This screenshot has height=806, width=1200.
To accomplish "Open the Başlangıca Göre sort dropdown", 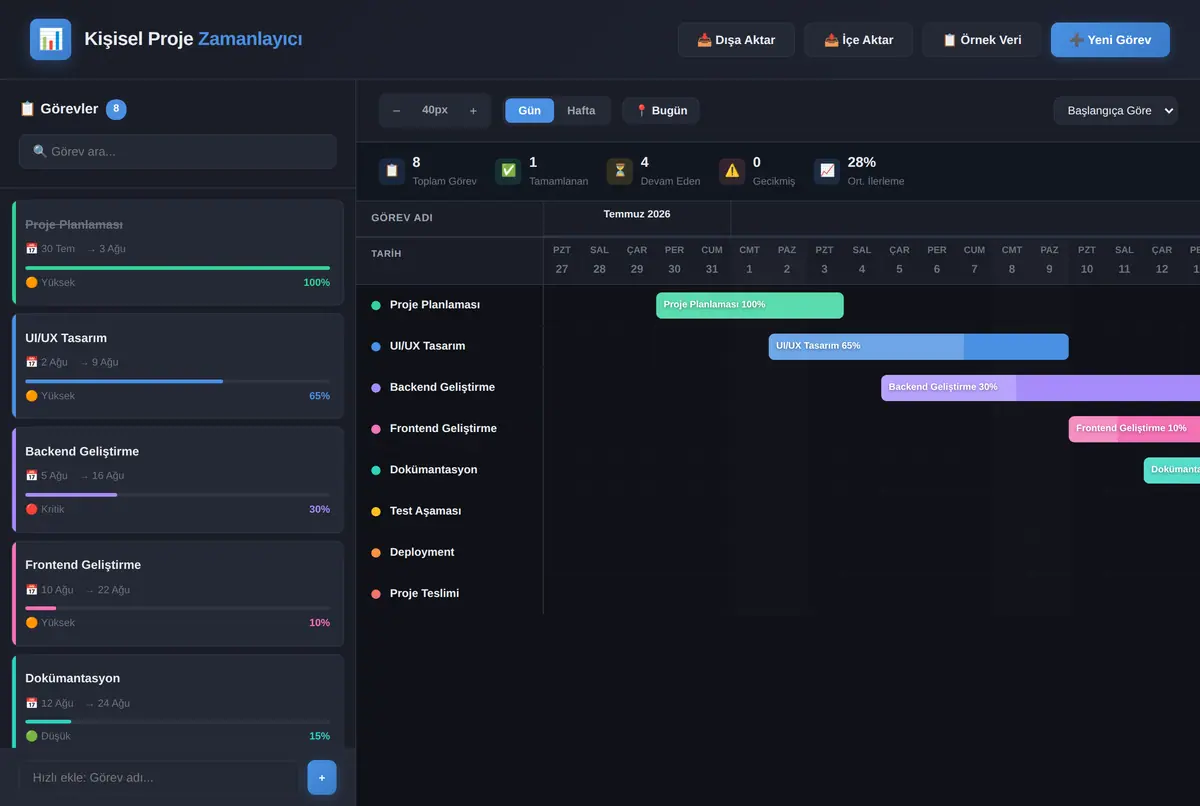I will (x=1115, y=110).
